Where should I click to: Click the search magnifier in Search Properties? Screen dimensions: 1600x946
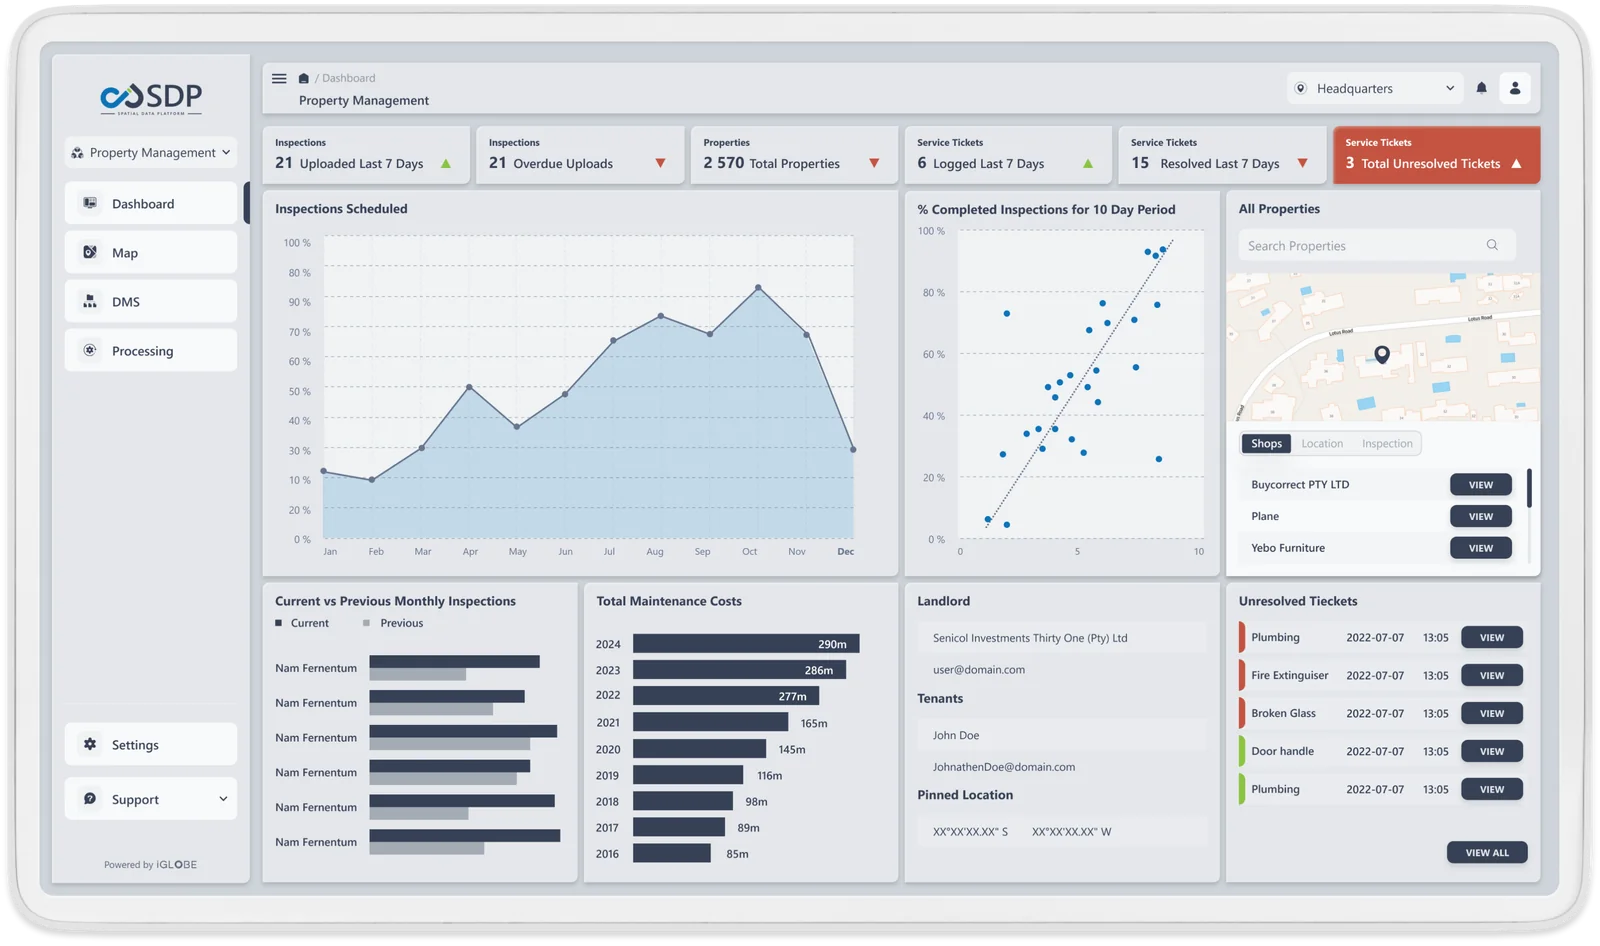[1492, 245]
